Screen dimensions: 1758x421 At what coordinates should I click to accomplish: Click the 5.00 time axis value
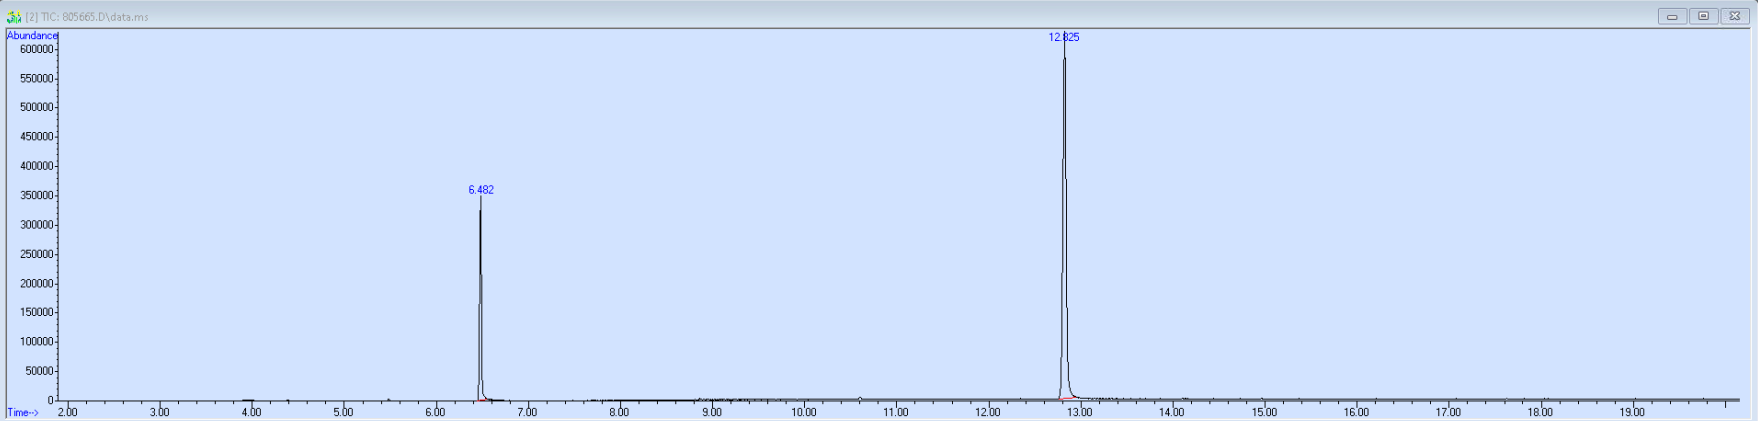[343, 412]
